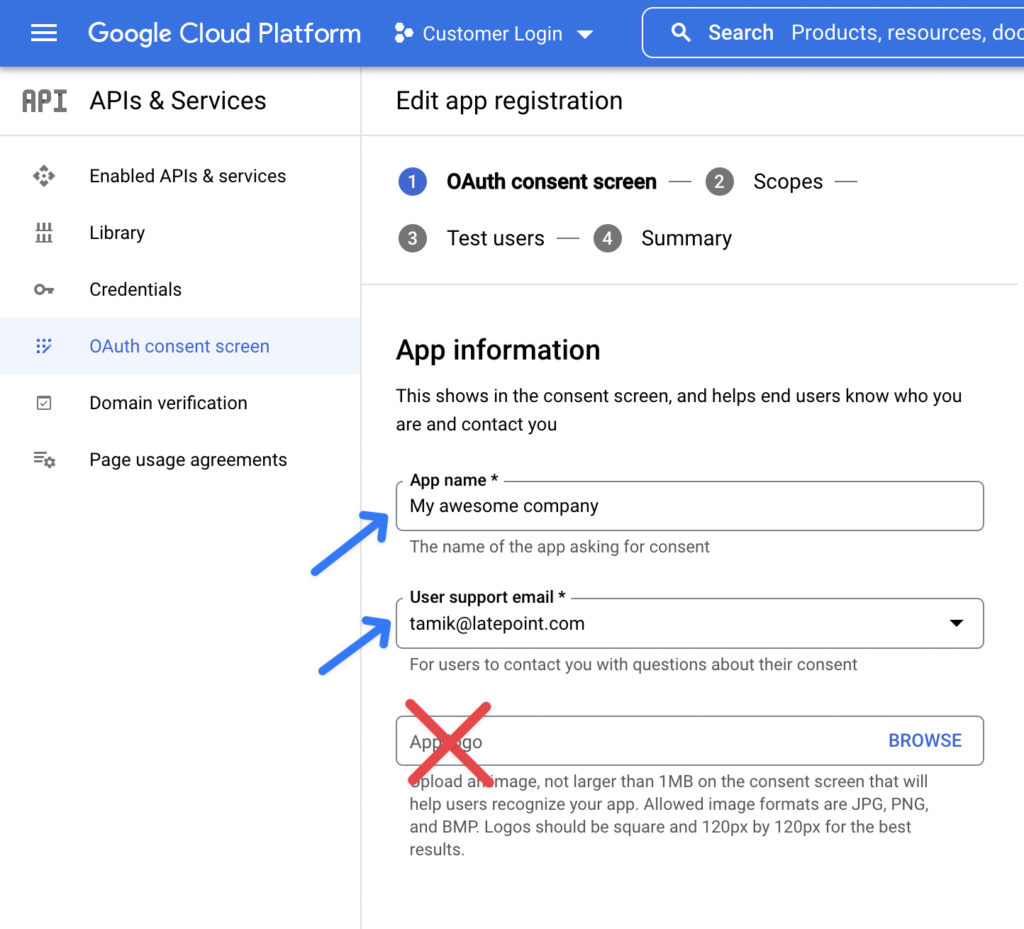
Task: Open the Customer Login project selector
Action: pos(493,32)
